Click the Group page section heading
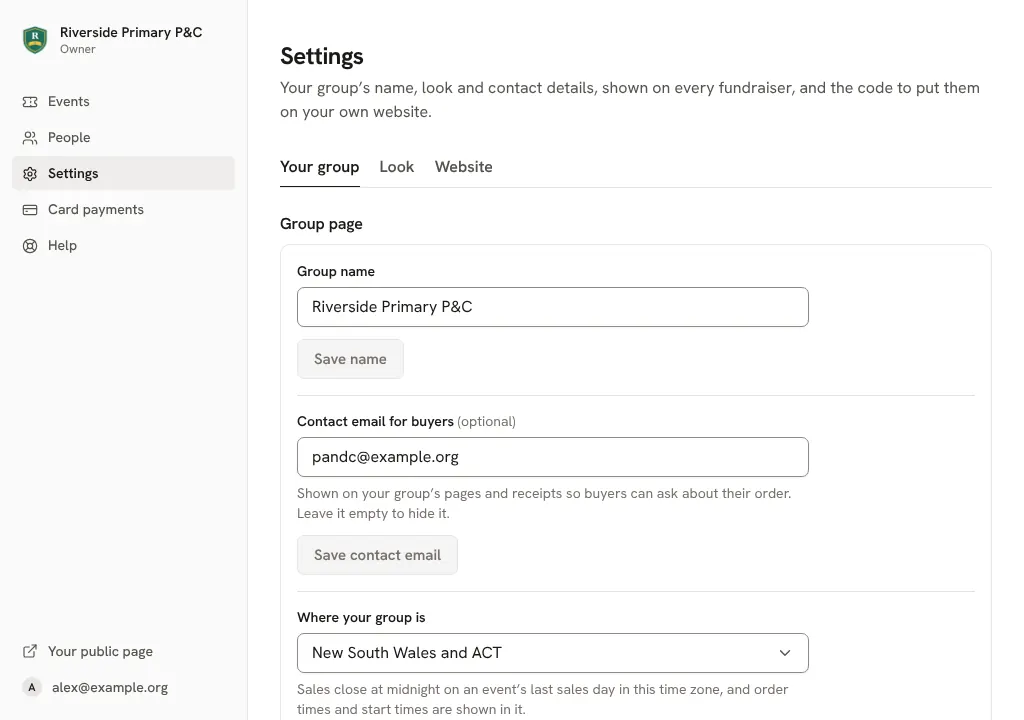The width and height of the screenshot is (1024, 720). tap(321, 224)
